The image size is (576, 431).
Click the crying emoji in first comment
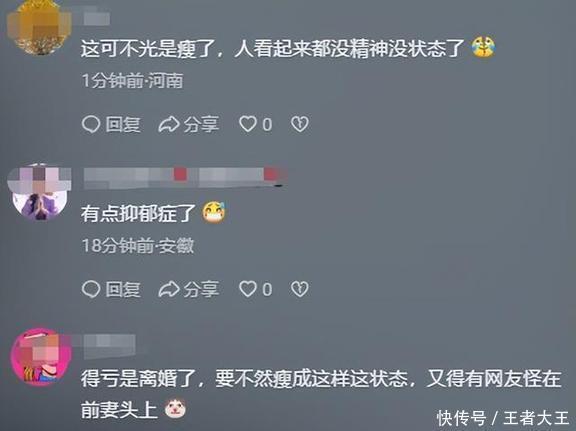pyautogui.click(x=483, y=47)
